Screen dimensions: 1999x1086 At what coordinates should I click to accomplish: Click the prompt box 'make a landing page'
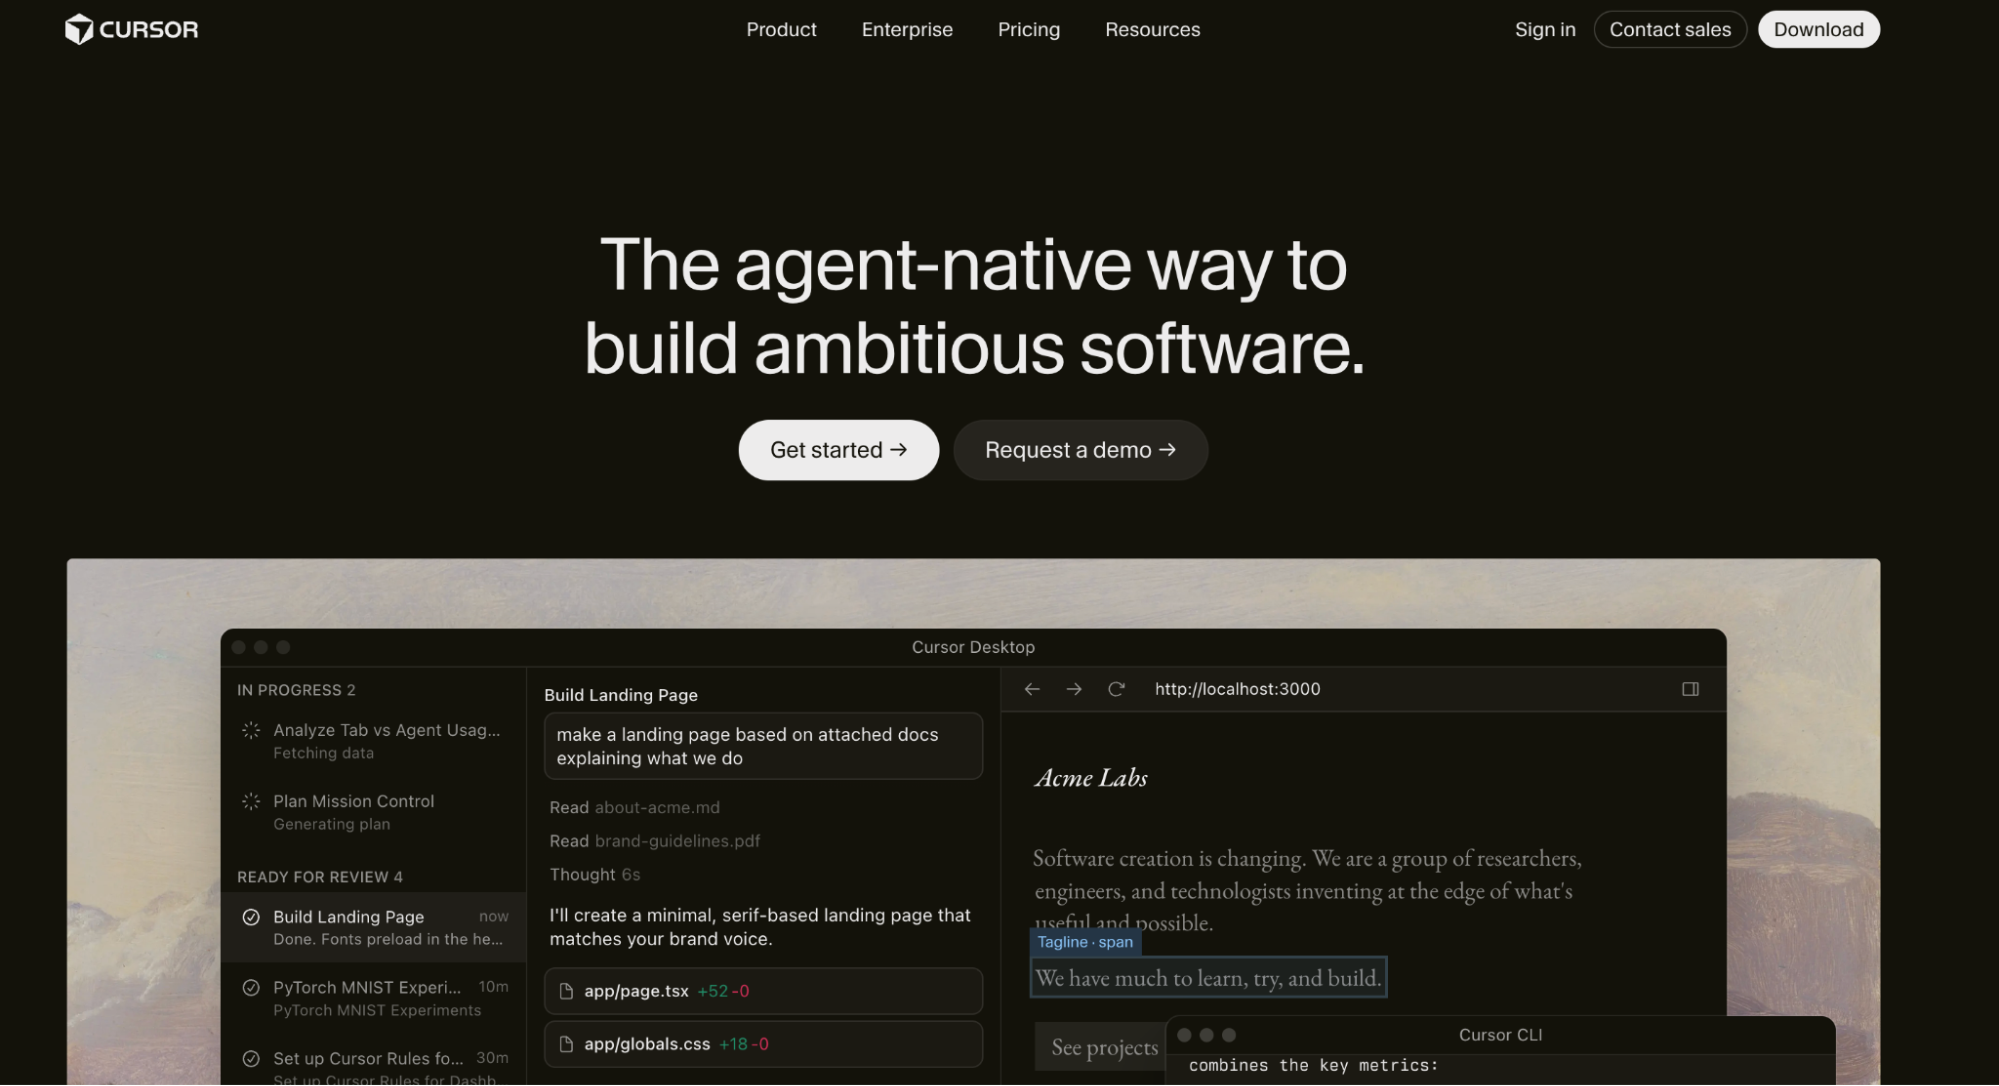763,746
